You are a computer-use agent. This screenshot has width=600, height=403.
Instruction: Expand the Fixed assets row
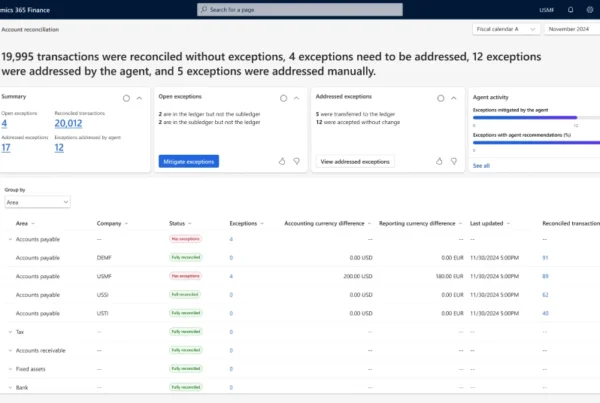tap(10, 368)
